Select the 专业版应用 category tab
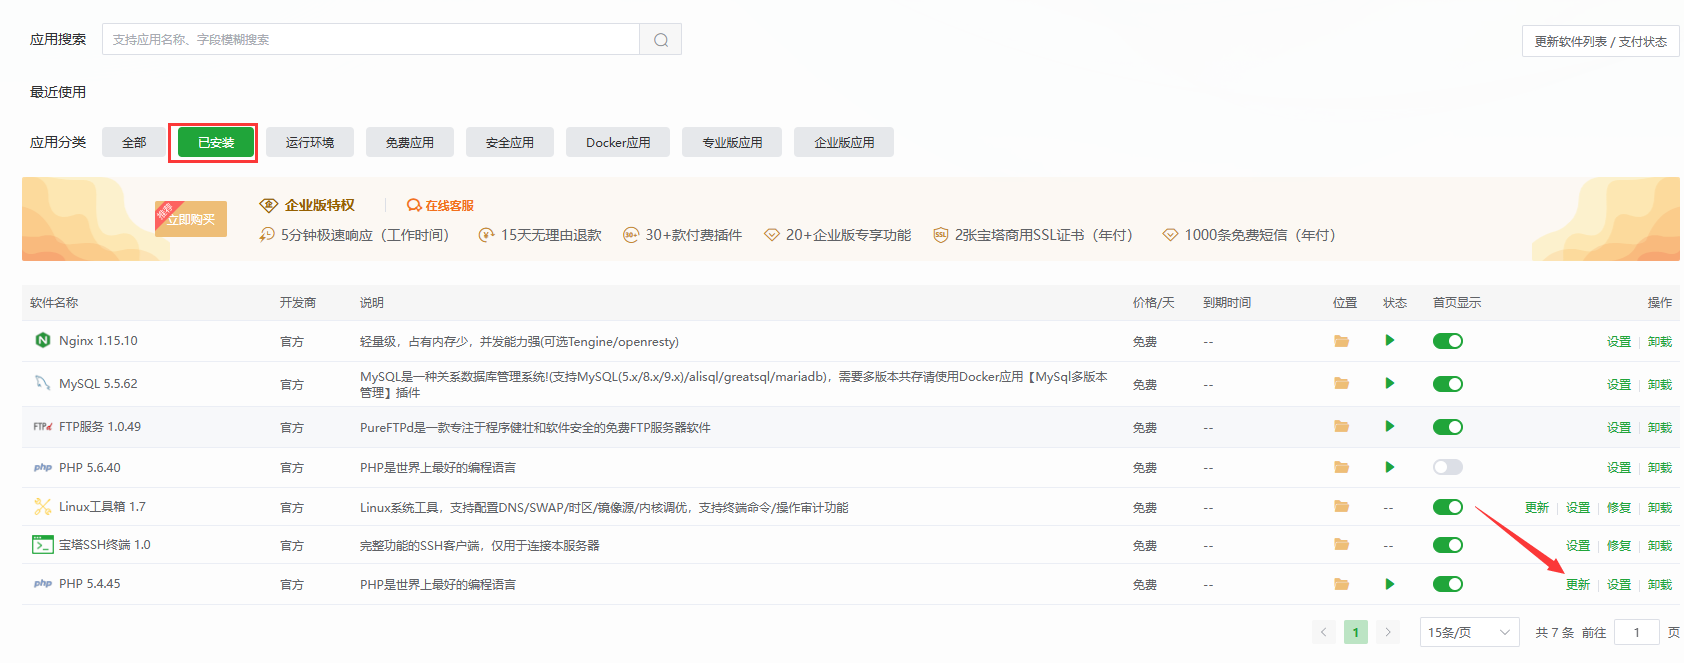This screenshot has width=1684, height=663. point(732,142)
